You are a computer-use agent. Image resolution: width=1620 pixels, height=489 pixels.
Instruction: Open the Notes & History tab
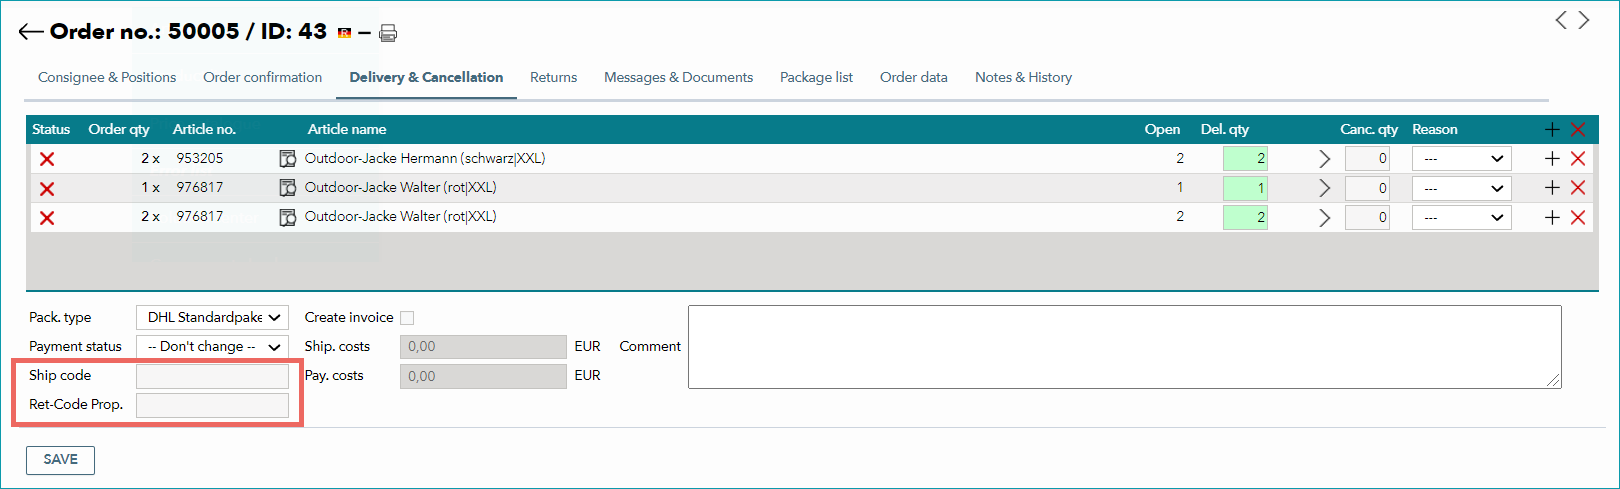pos(1023,77)
